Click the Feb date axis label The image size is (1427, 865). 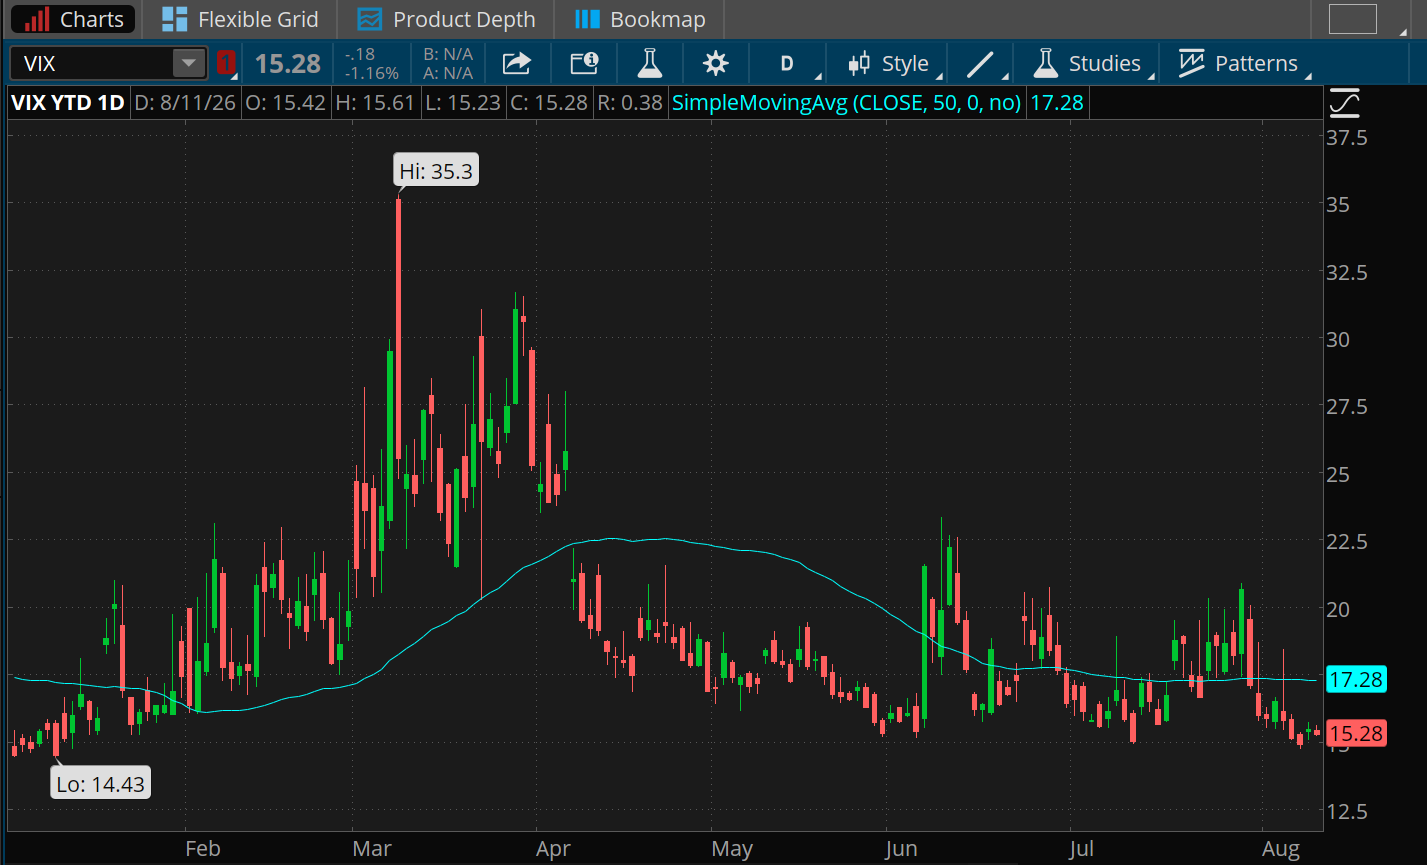202,849
